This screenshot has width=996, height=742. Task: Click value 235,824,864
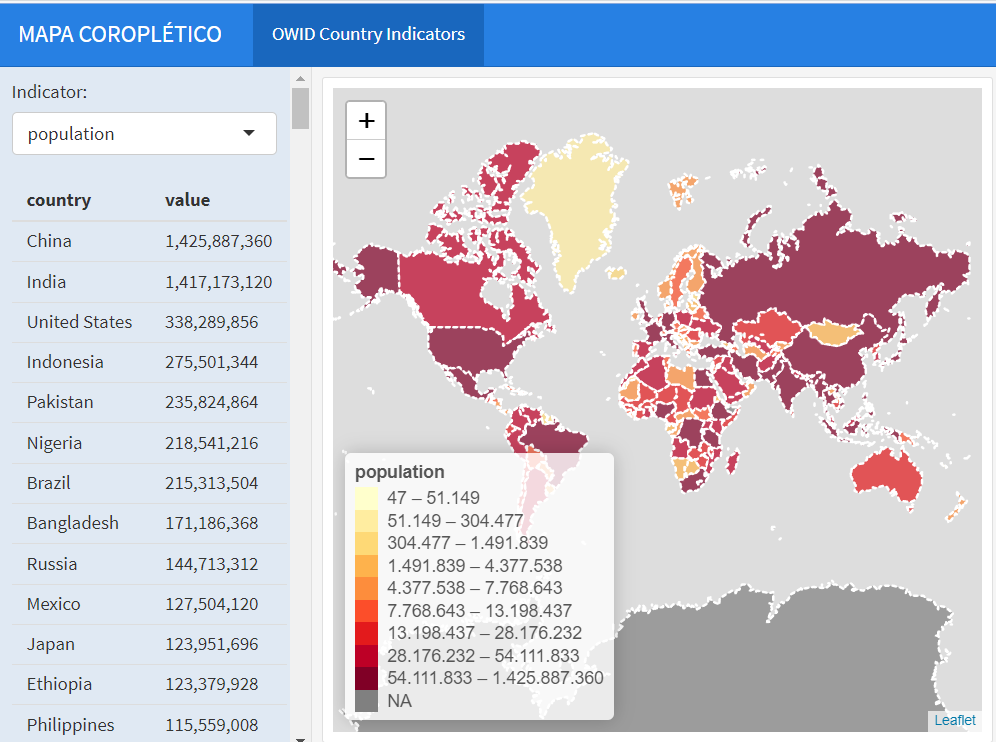pyautogui.click(x=212, y=402)
